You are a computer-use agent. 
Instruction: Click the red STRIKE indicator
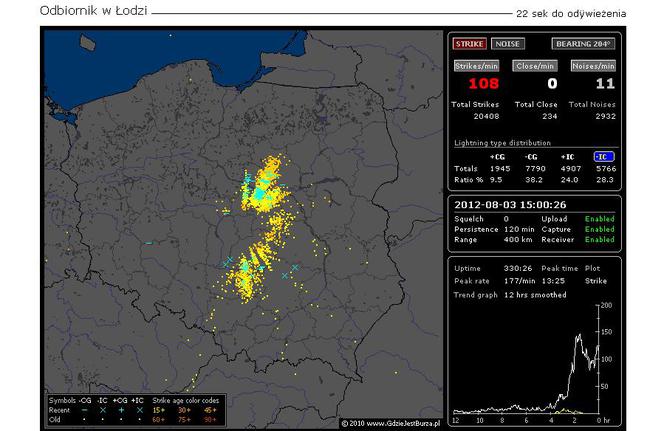pyautogui.click(x=469, y=44)
